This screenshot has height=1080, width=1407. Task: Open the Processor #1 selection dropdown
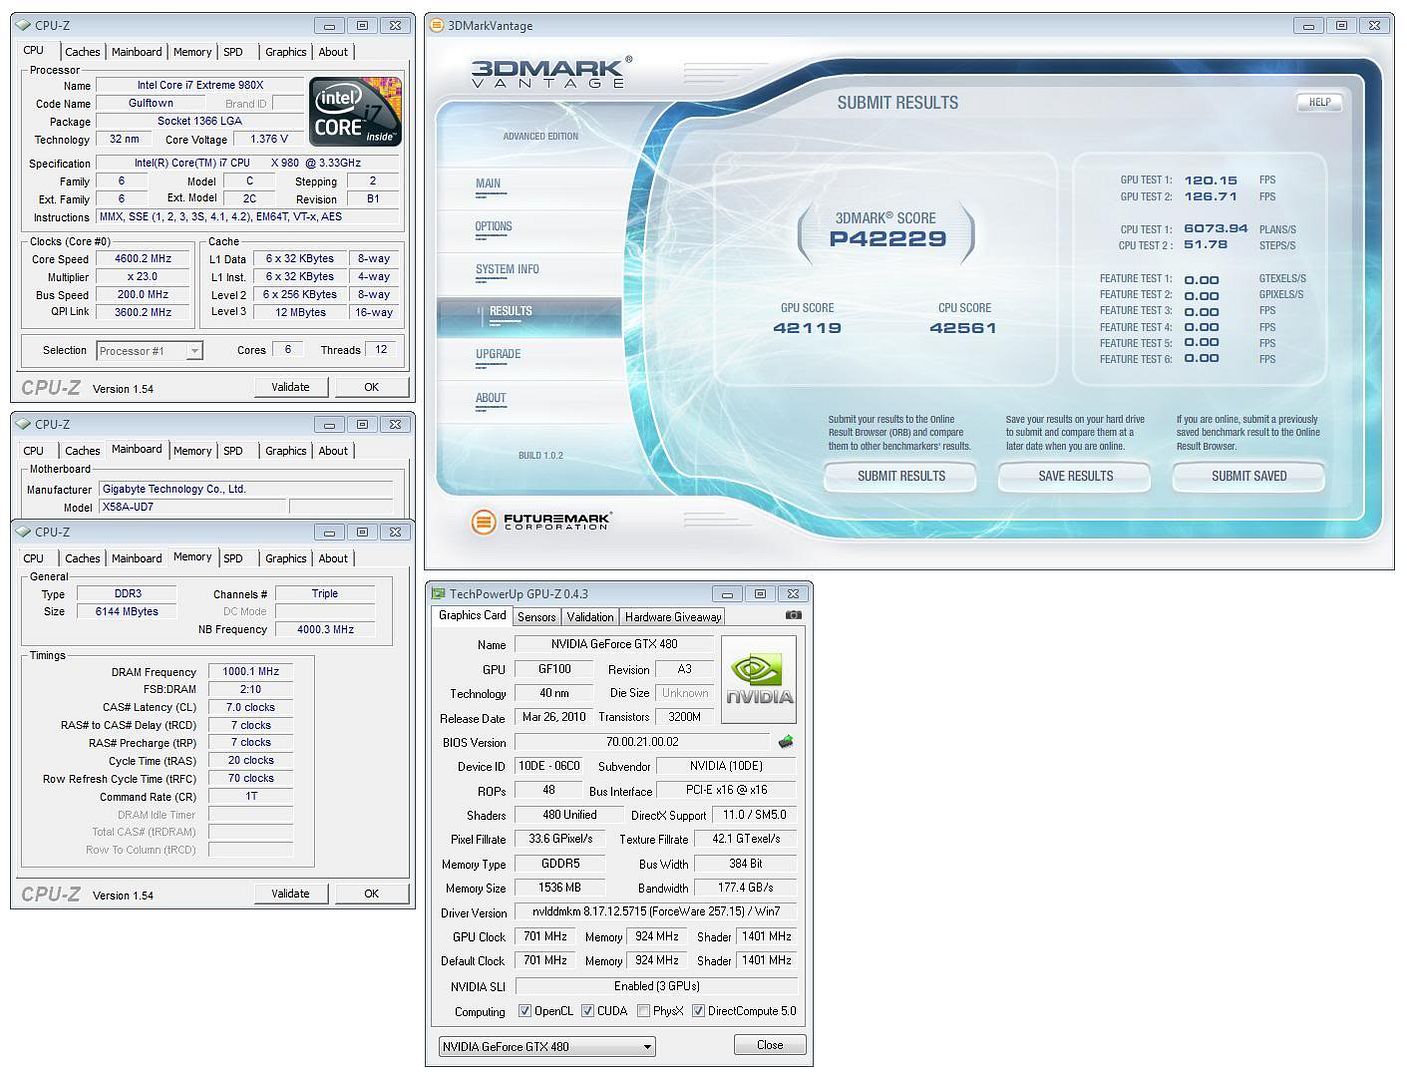click(x=150, y=351)
